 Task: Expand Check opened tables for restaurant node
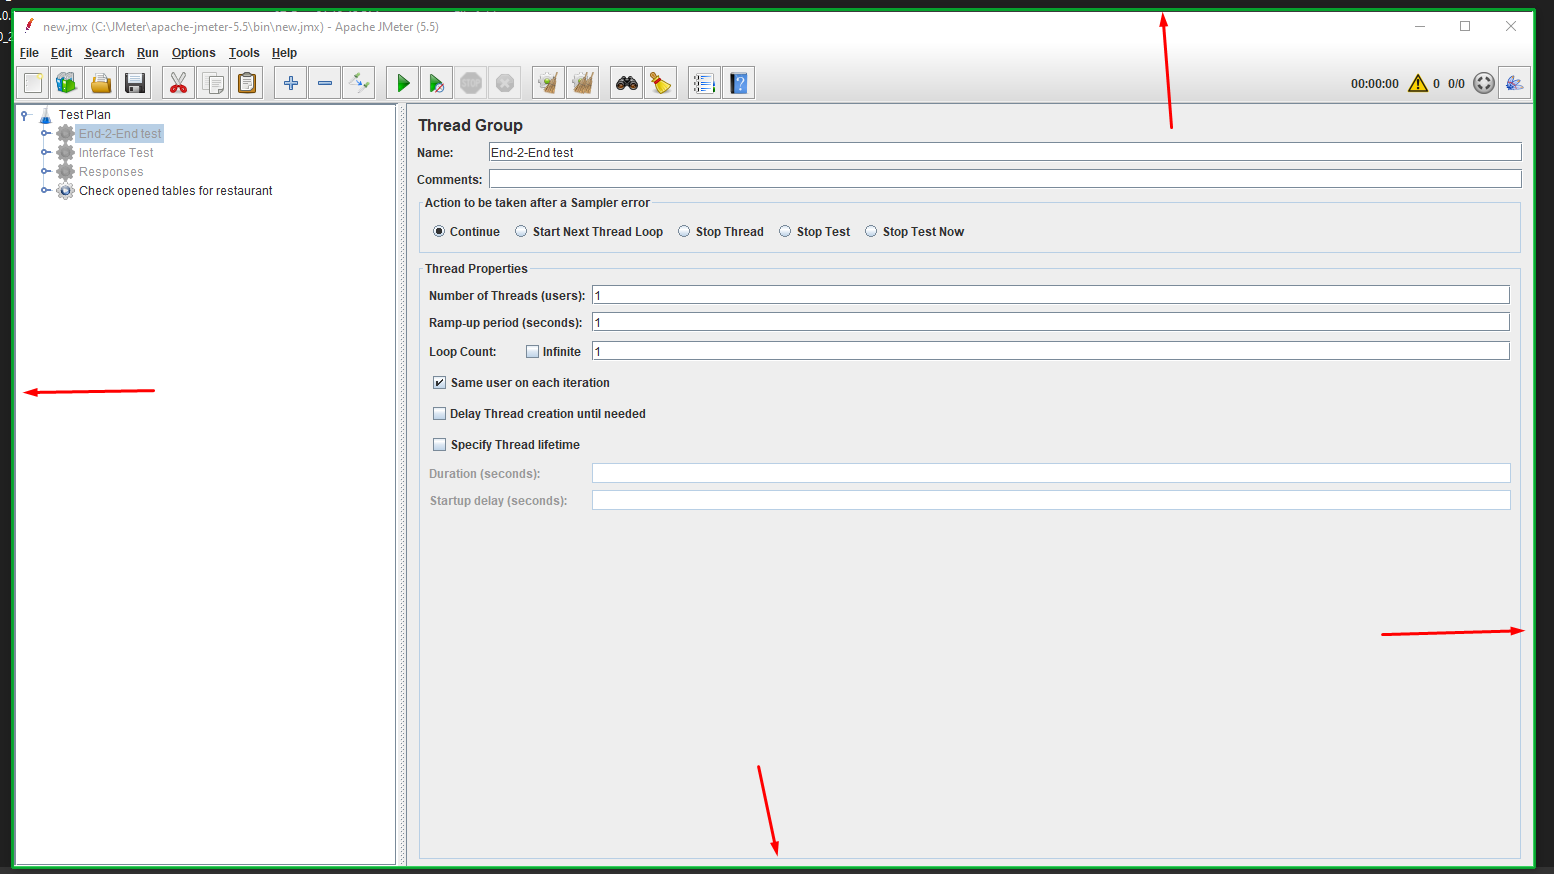tap(45, 190)
